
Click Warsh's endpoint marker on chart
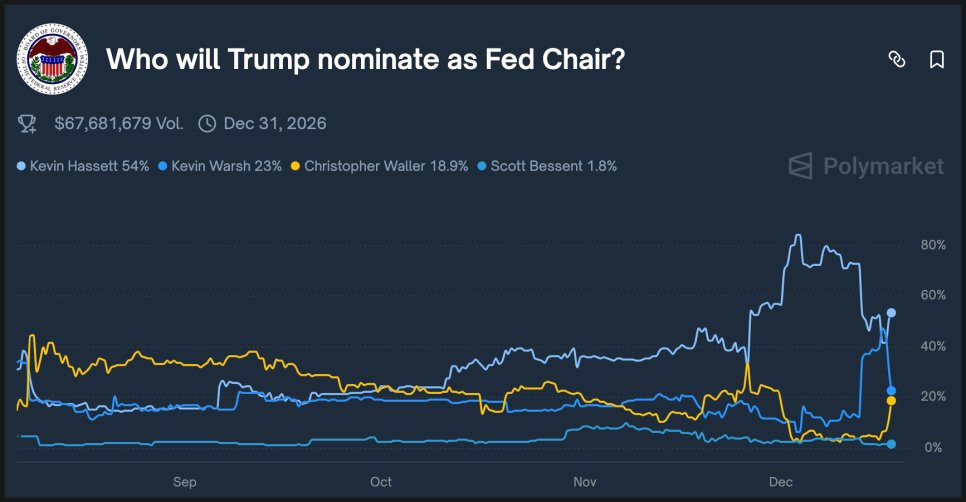[891, 391]
